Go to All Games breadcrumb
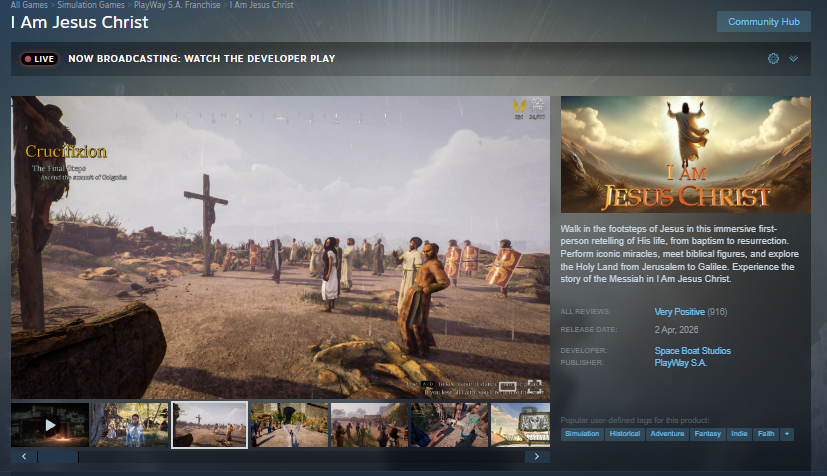 tap(29, 5)
